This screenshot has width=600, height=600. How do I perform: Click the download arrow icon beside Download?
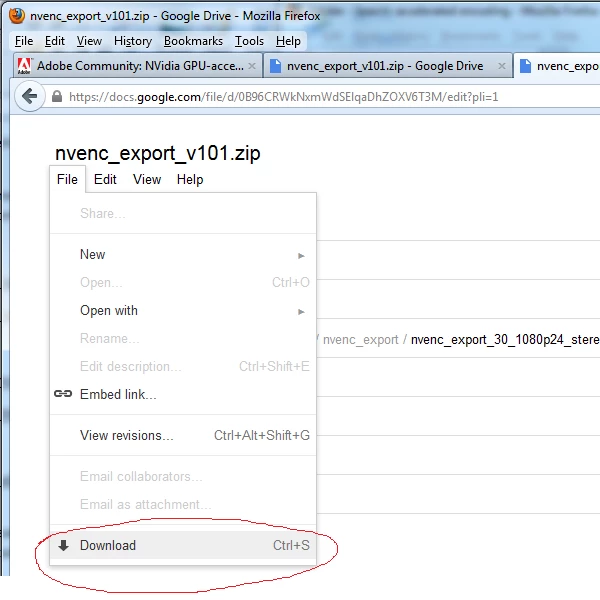pos(64,545)
